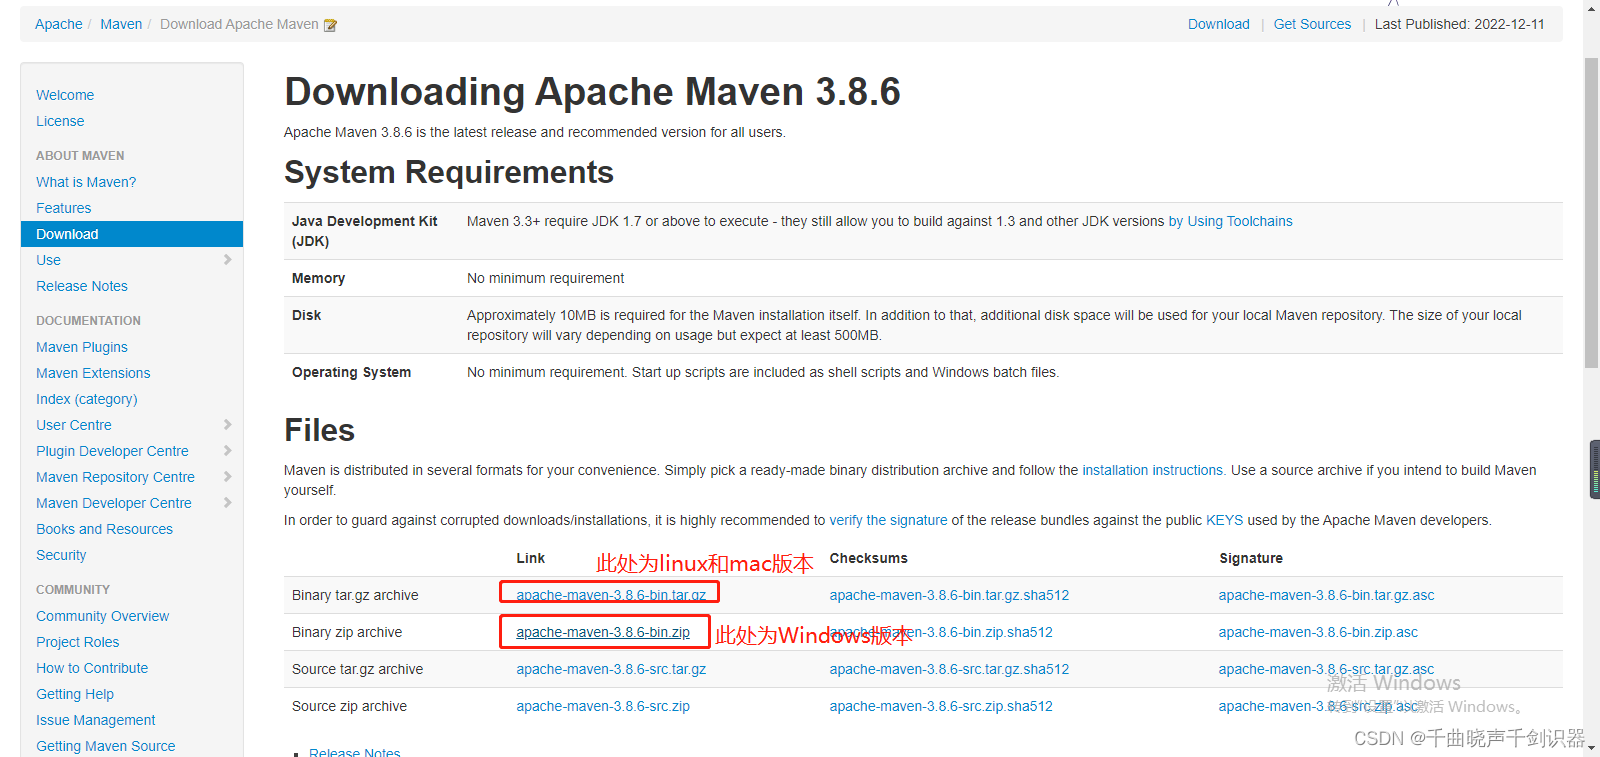Expand Plugin Developer Centre chevron
Screen dimensions: 1600x757
(227, 451)
